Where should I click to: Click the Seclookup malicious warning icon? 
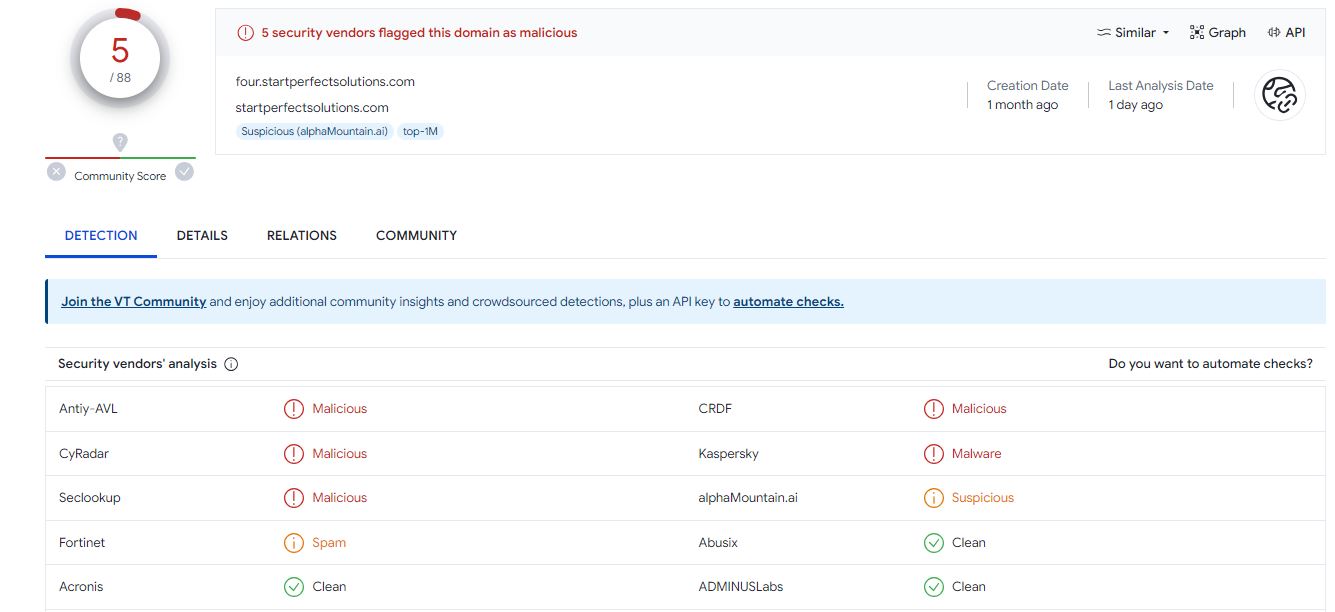pyautogui.click(x=294, y=498)
